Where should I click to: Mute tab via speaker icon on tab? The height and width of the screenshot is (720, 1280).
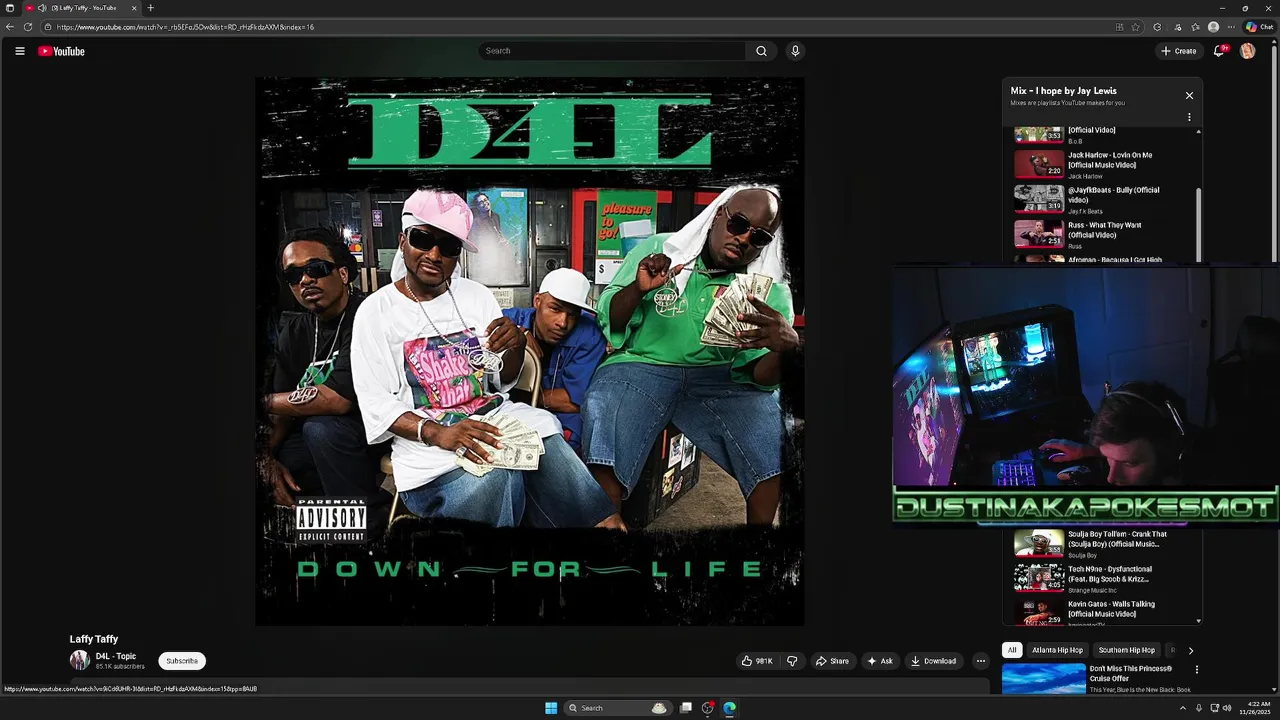click(x=42, y=8)
